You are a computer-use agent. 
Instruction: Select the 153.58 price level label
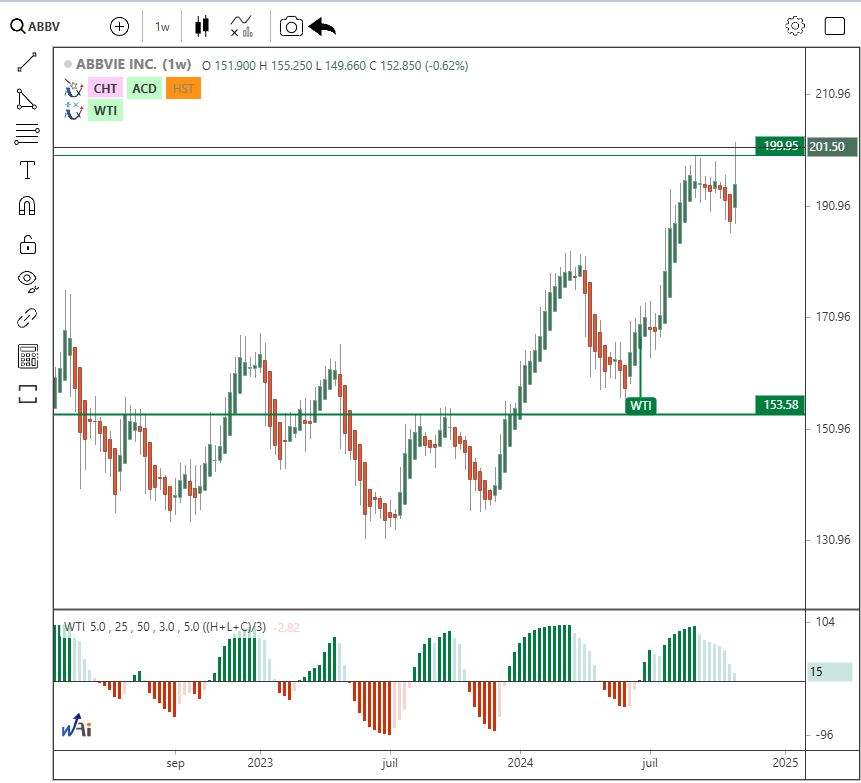[780, 405]
